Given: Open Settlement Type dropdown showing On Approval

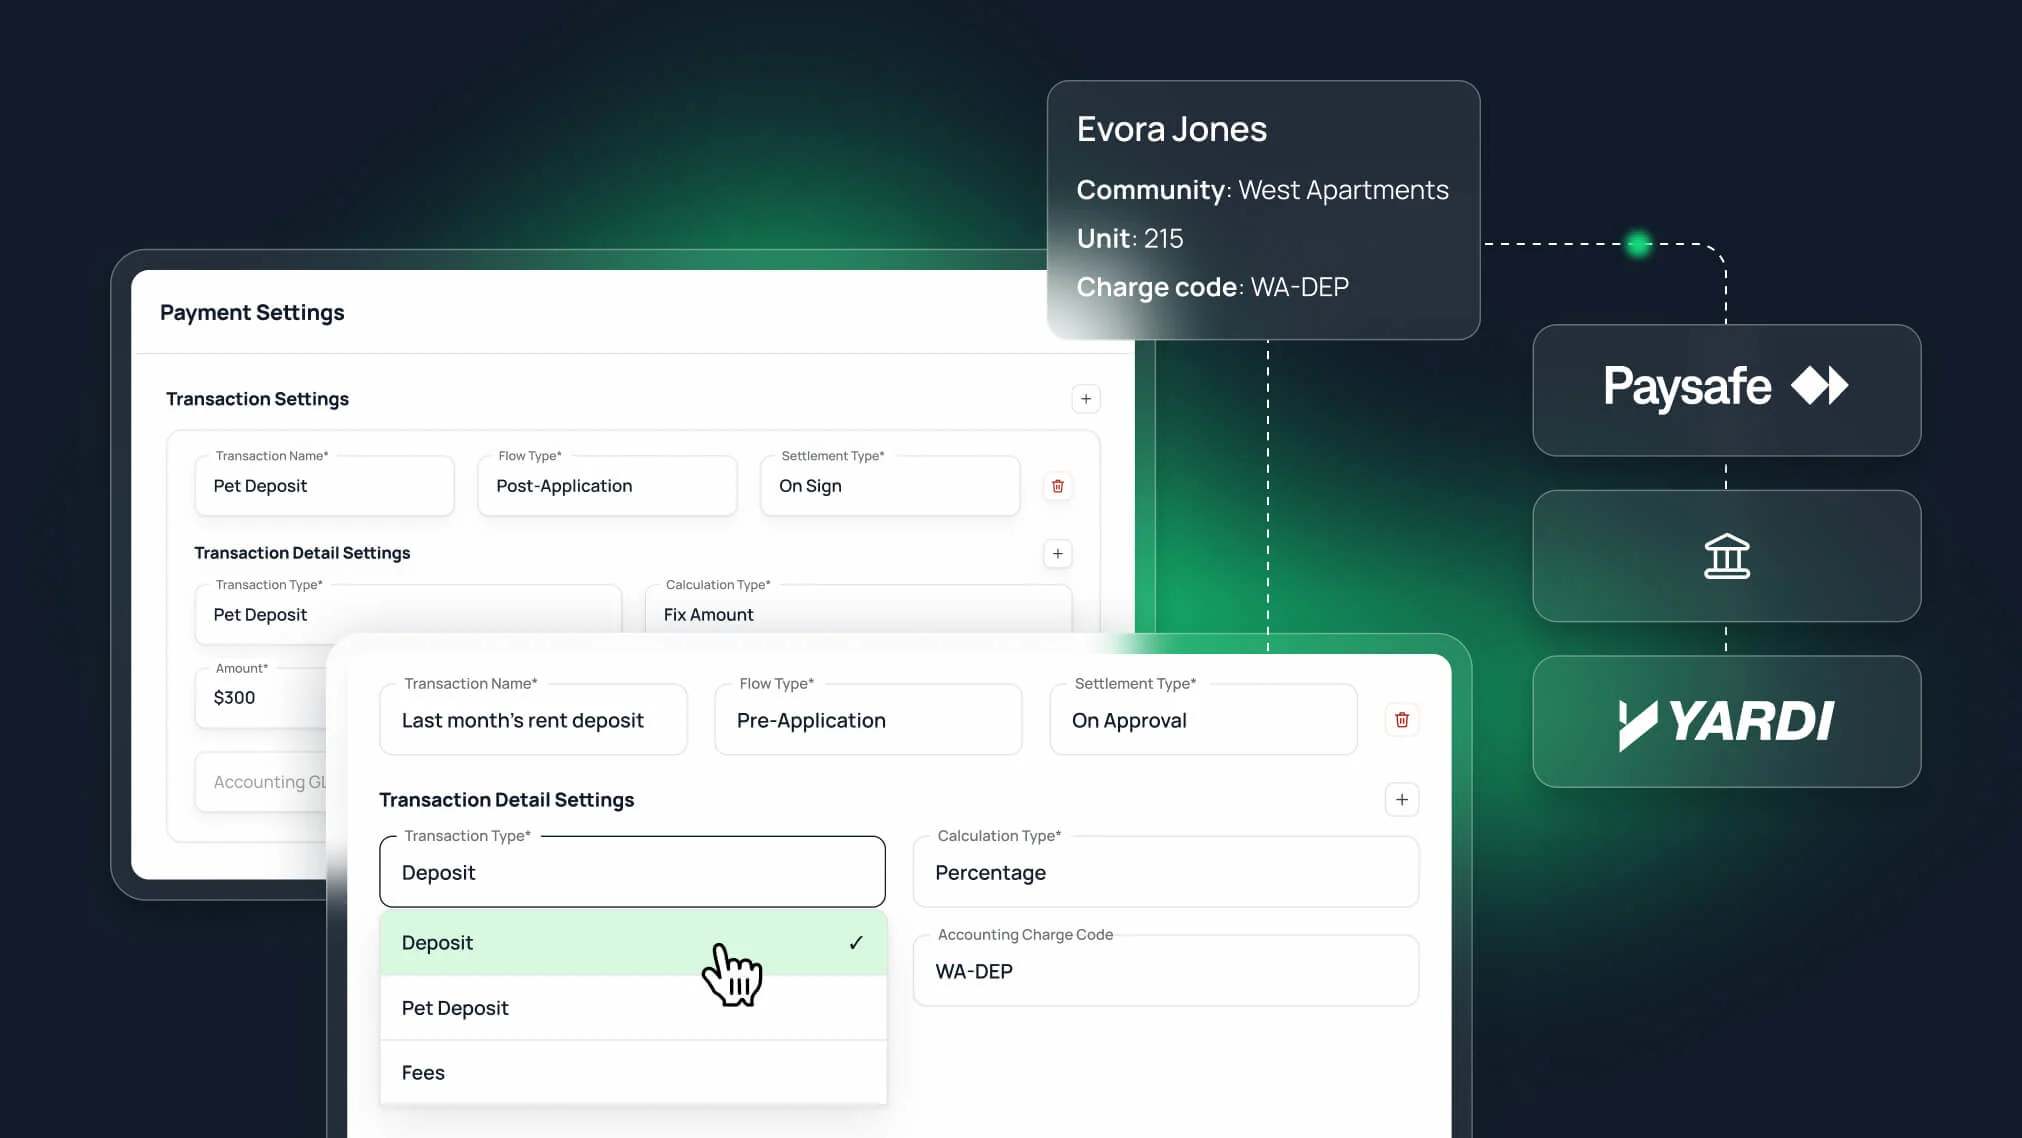Looking at the screenshot, I should point(1204,720).
